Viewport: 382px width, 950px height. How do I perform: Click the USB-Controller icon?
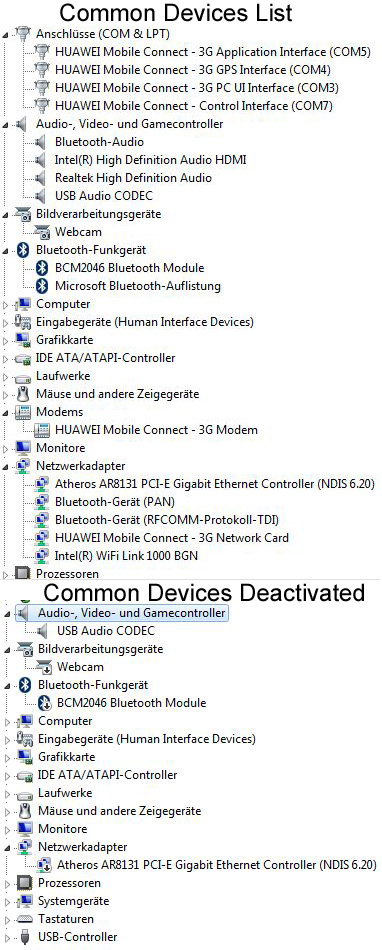[x=24, y=937]
